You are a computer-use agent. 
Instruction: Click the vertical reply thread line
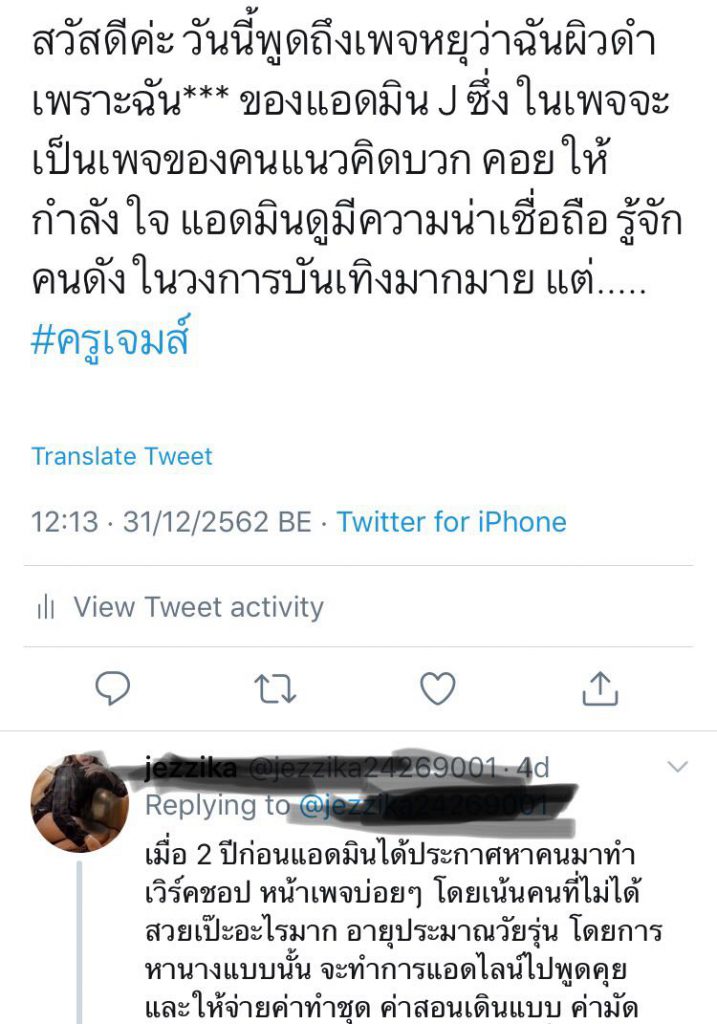(80, 942)
